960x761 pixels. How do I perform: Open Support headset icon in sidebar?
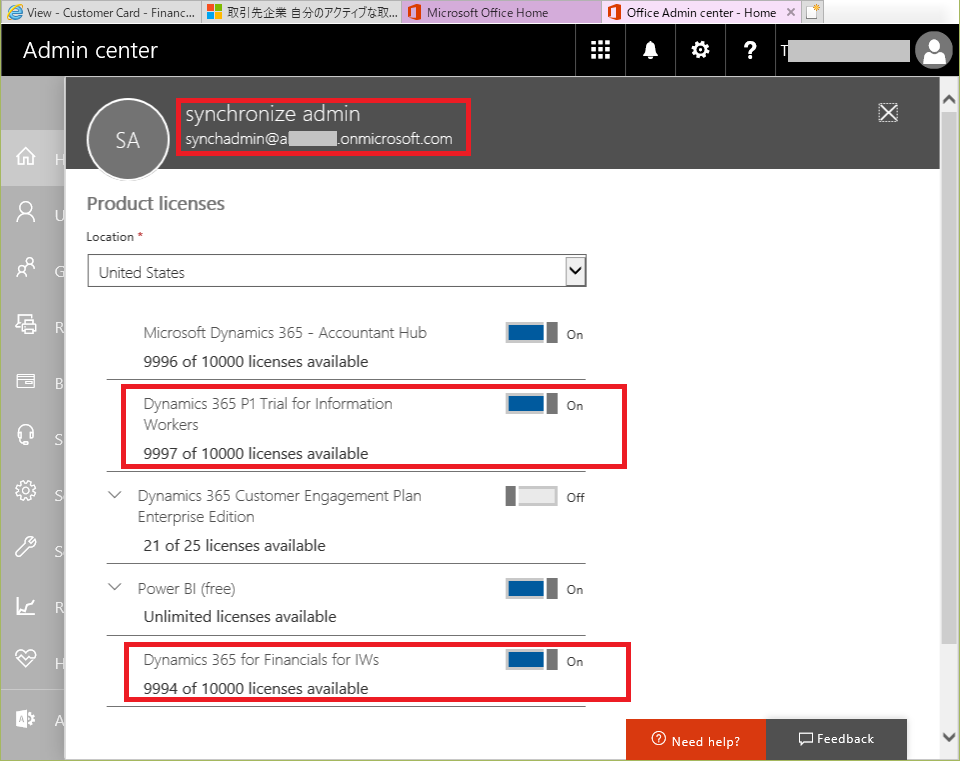[26, 435]
